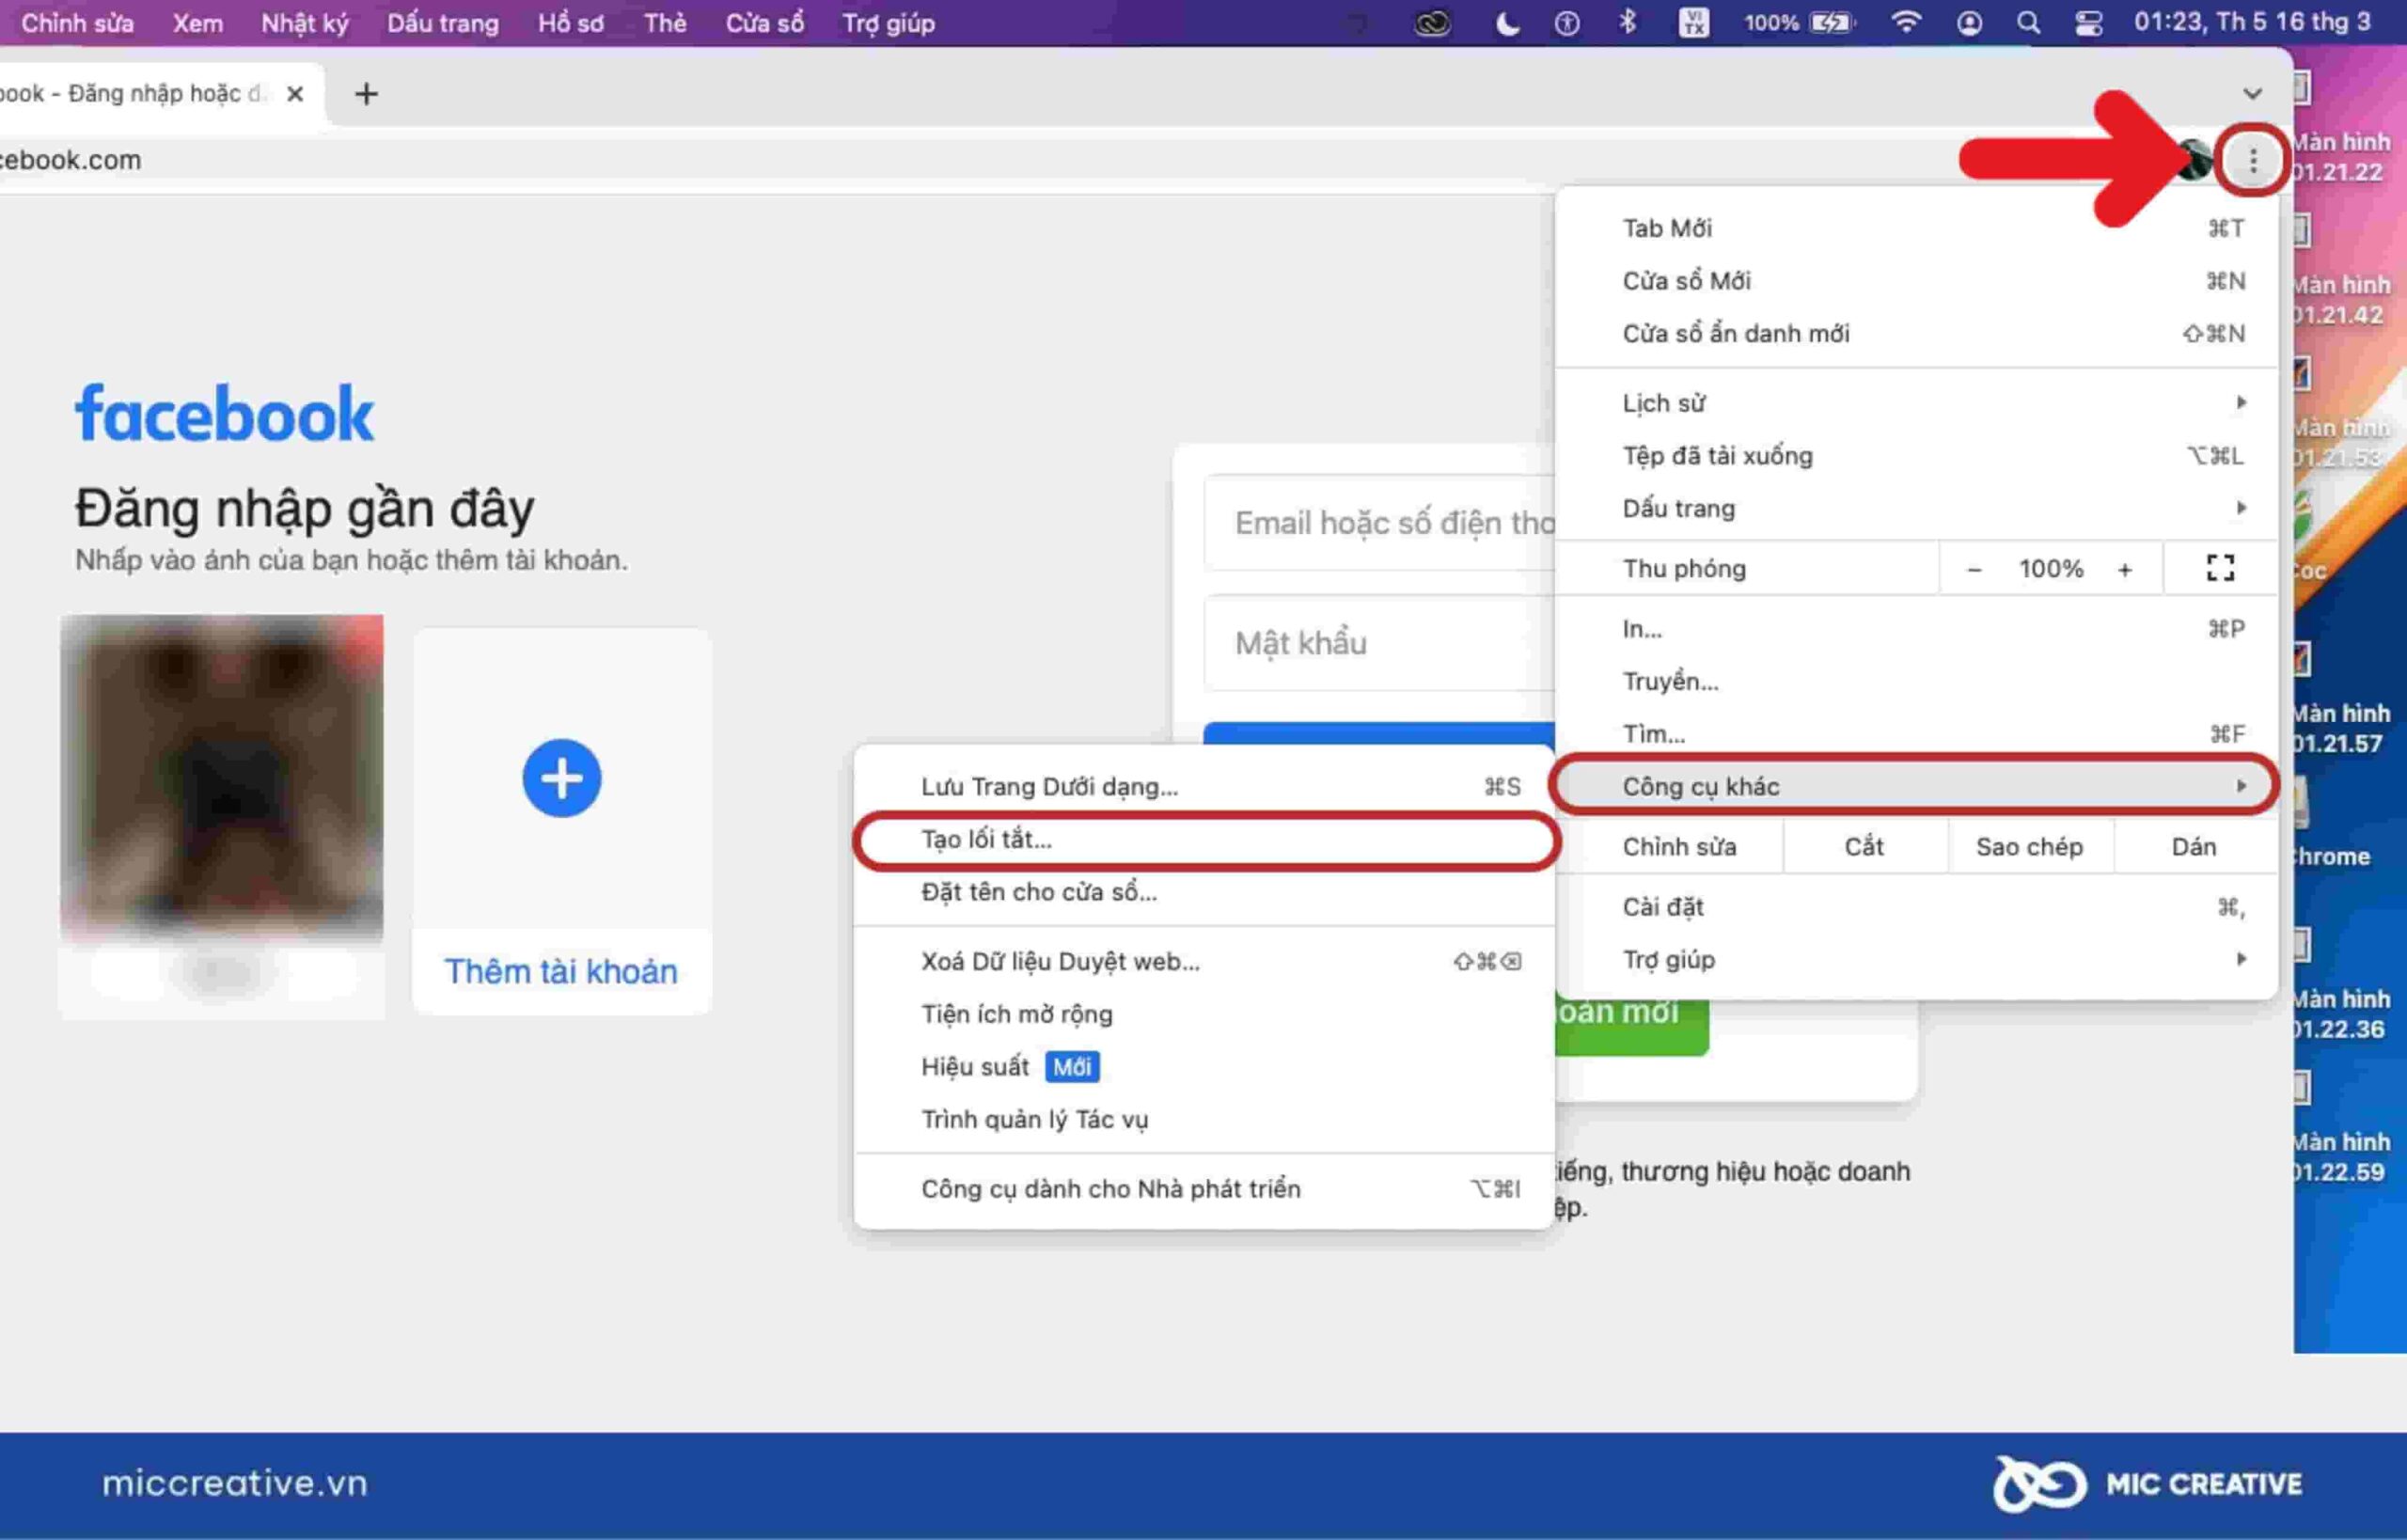Select Xoá Dữ liệu Duyệt web...
This screenshot has height=1540, width=2407.
[x=1205, y=962]
